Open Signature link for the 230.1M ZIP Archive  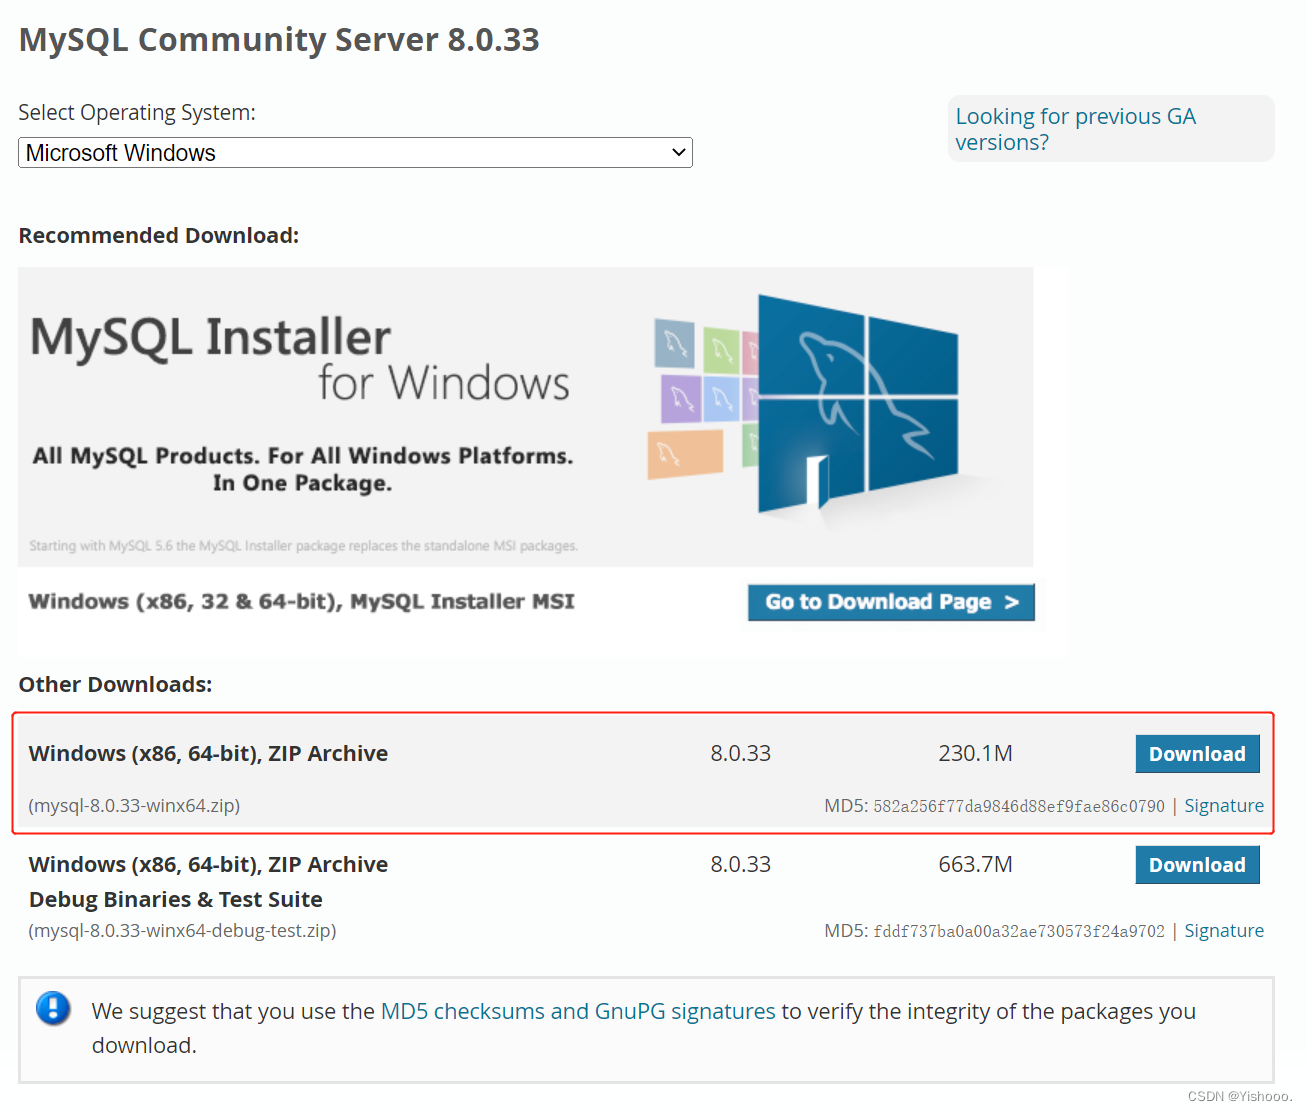pos(1224,806)
